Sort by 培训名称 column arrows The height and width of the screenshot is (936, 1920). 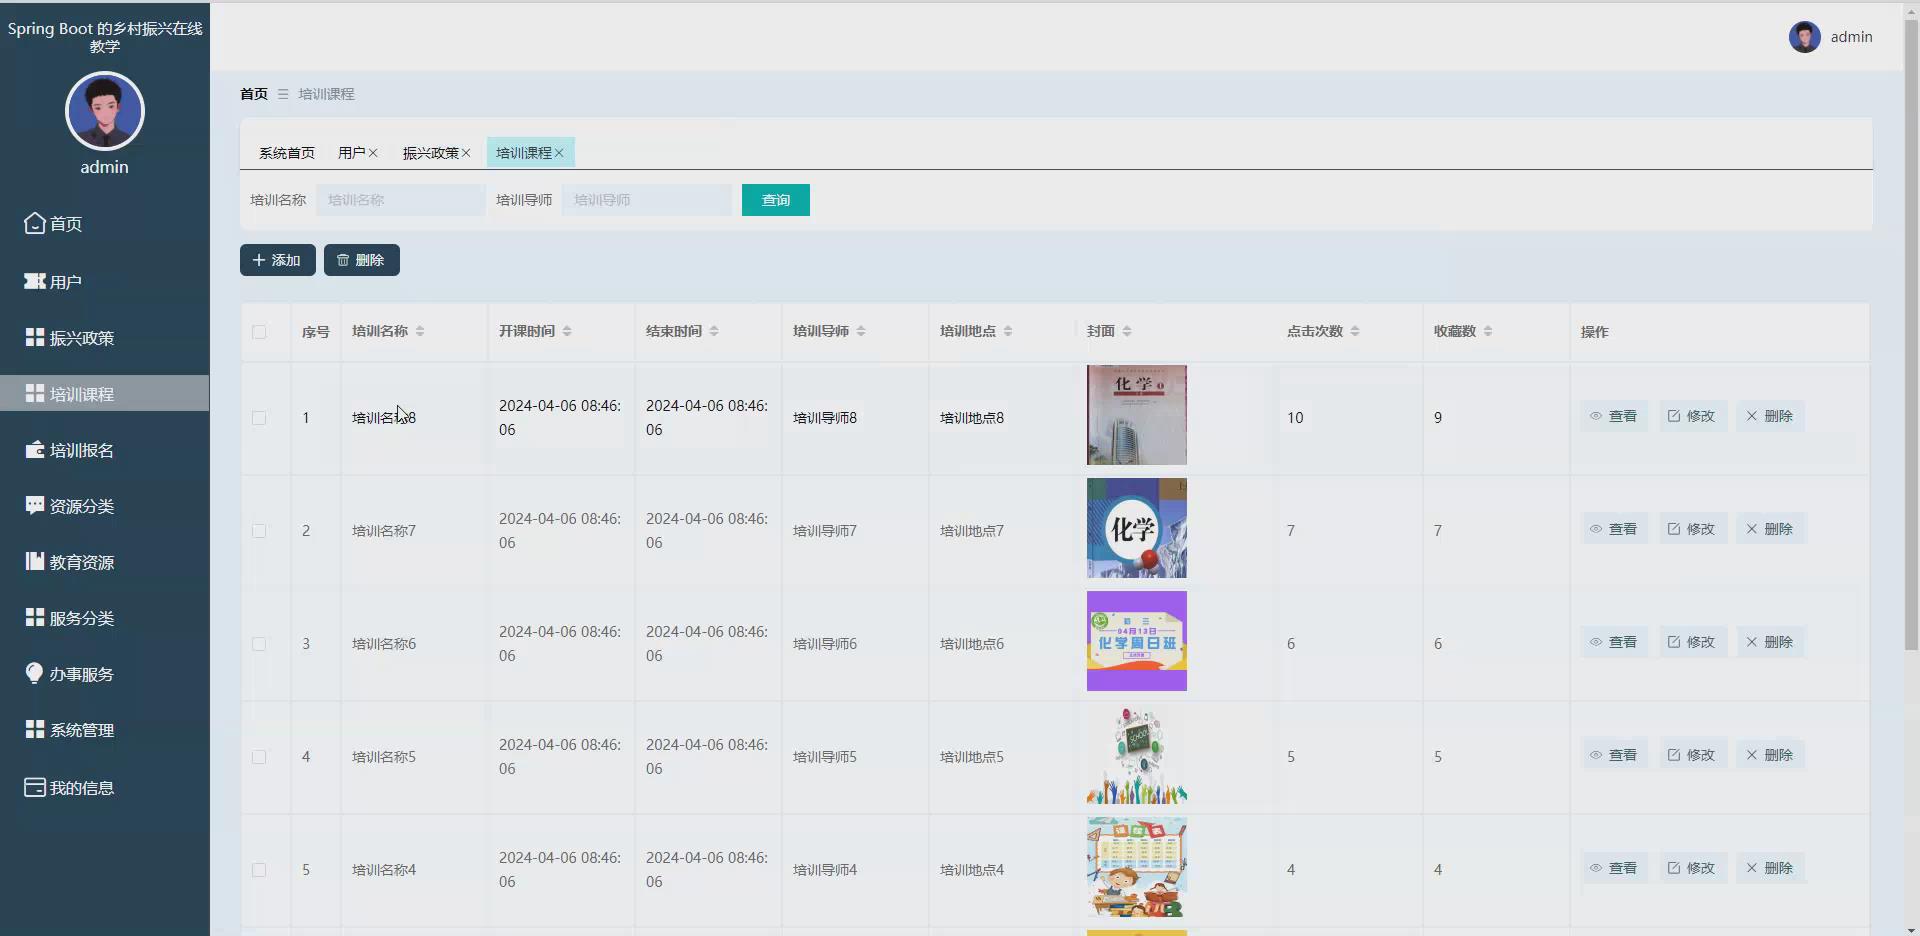[420, 331]
